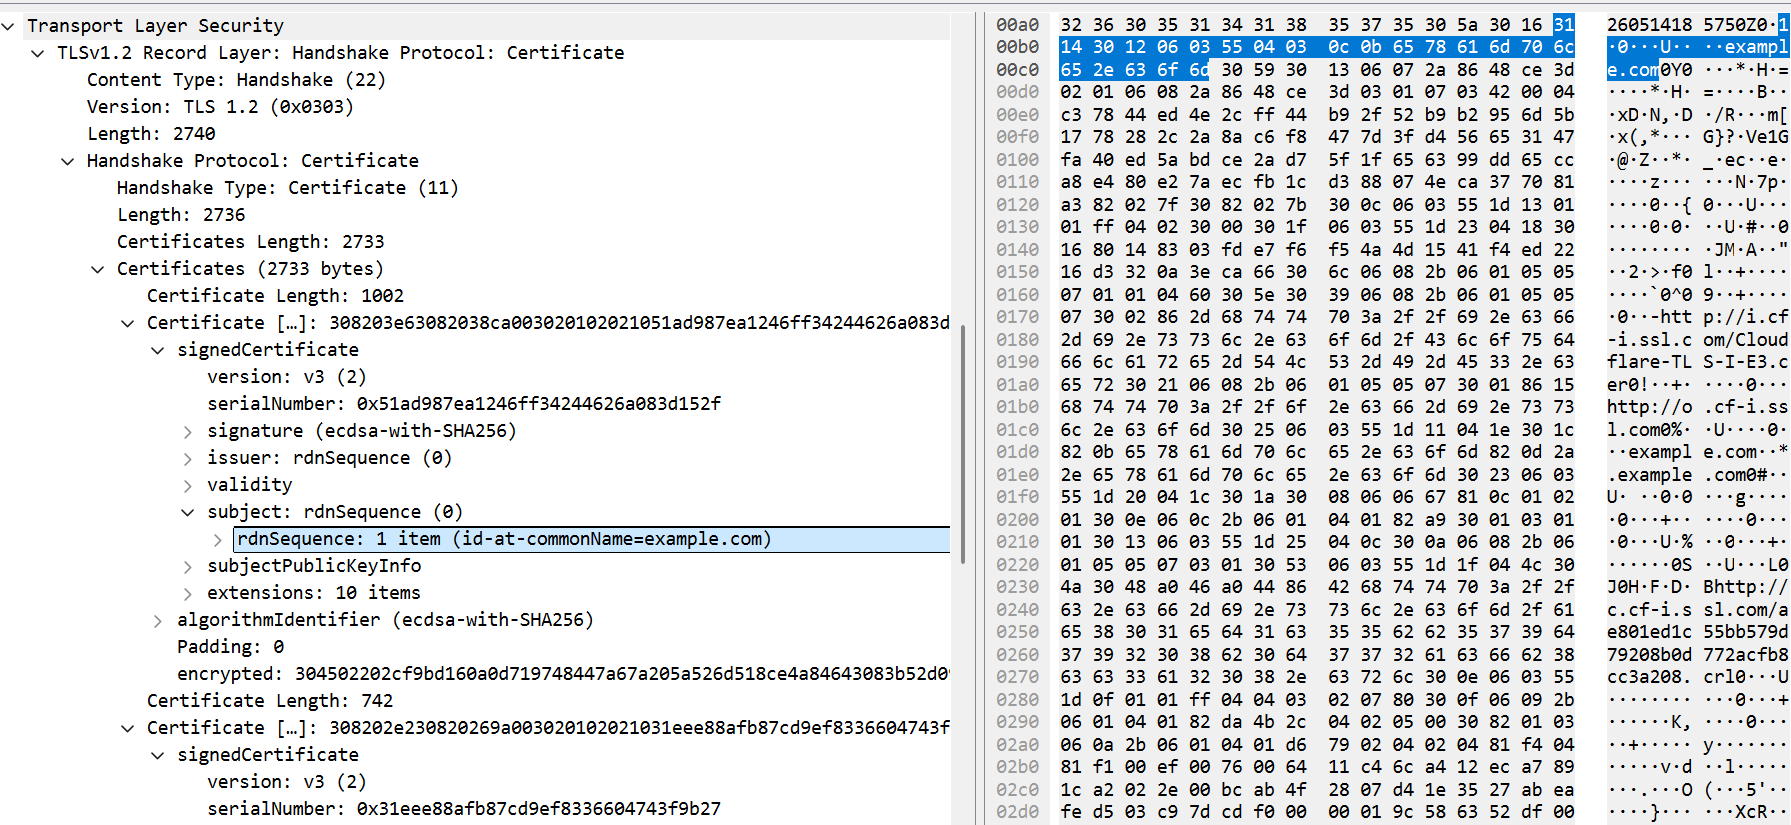Expand the signature (ecdsa-with-SHA256) field
Screen dimensions: 1791x825
(x=188, y=431)
